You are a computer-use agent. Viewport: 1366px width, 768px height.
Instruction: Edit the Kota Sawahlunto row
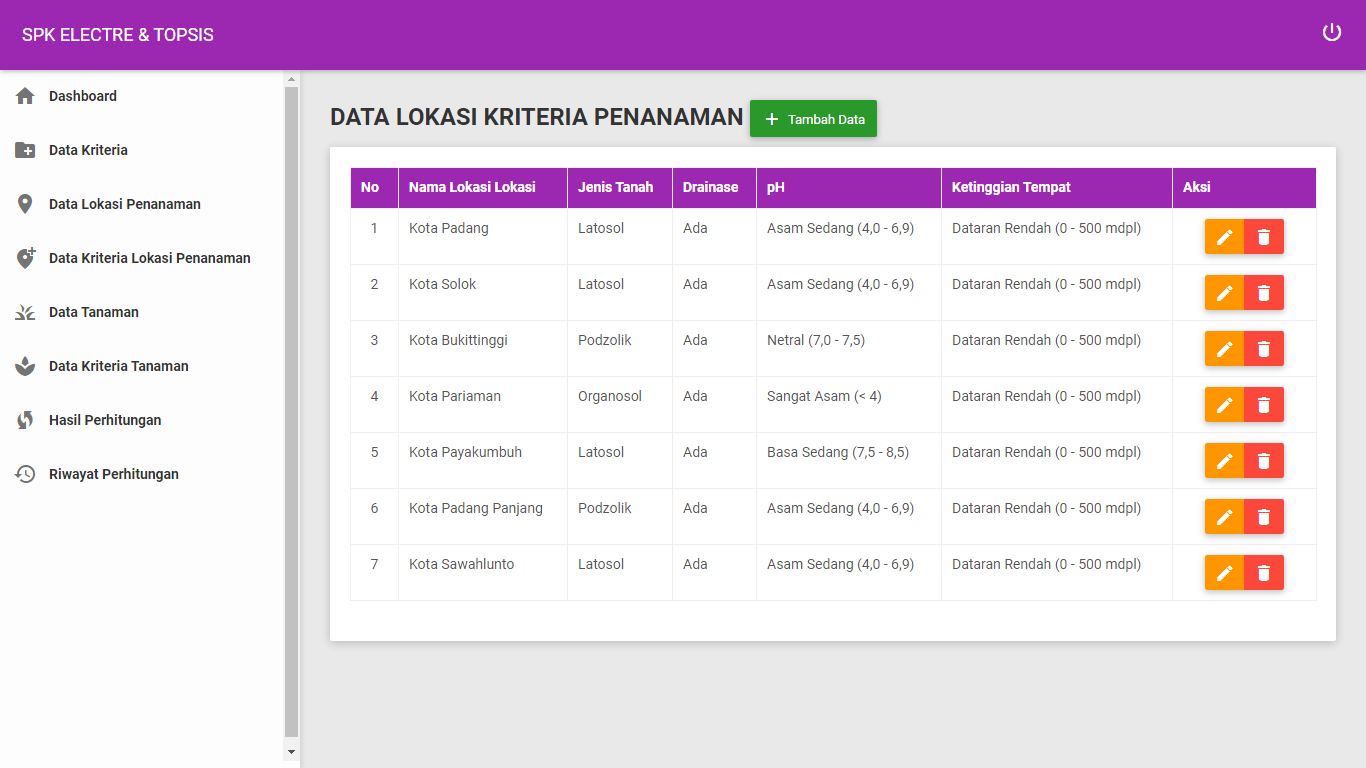click(1224, 573)
